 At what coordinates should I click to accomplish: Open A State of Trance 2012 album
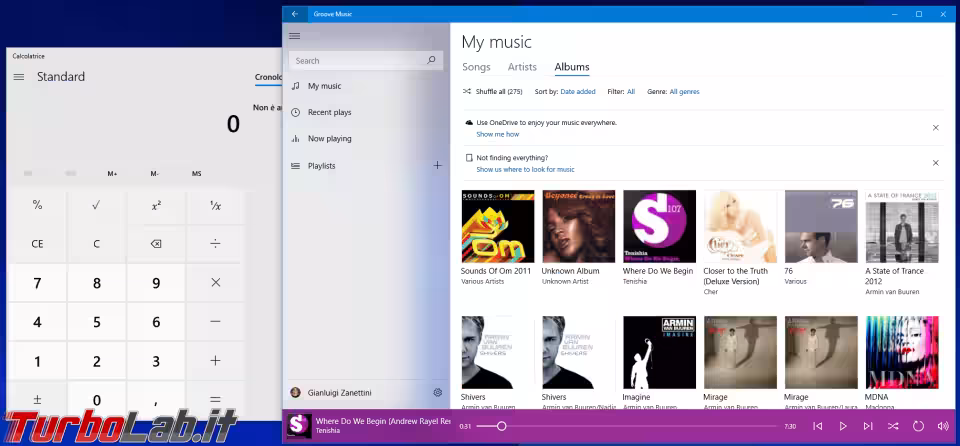(x=902, y=226)
